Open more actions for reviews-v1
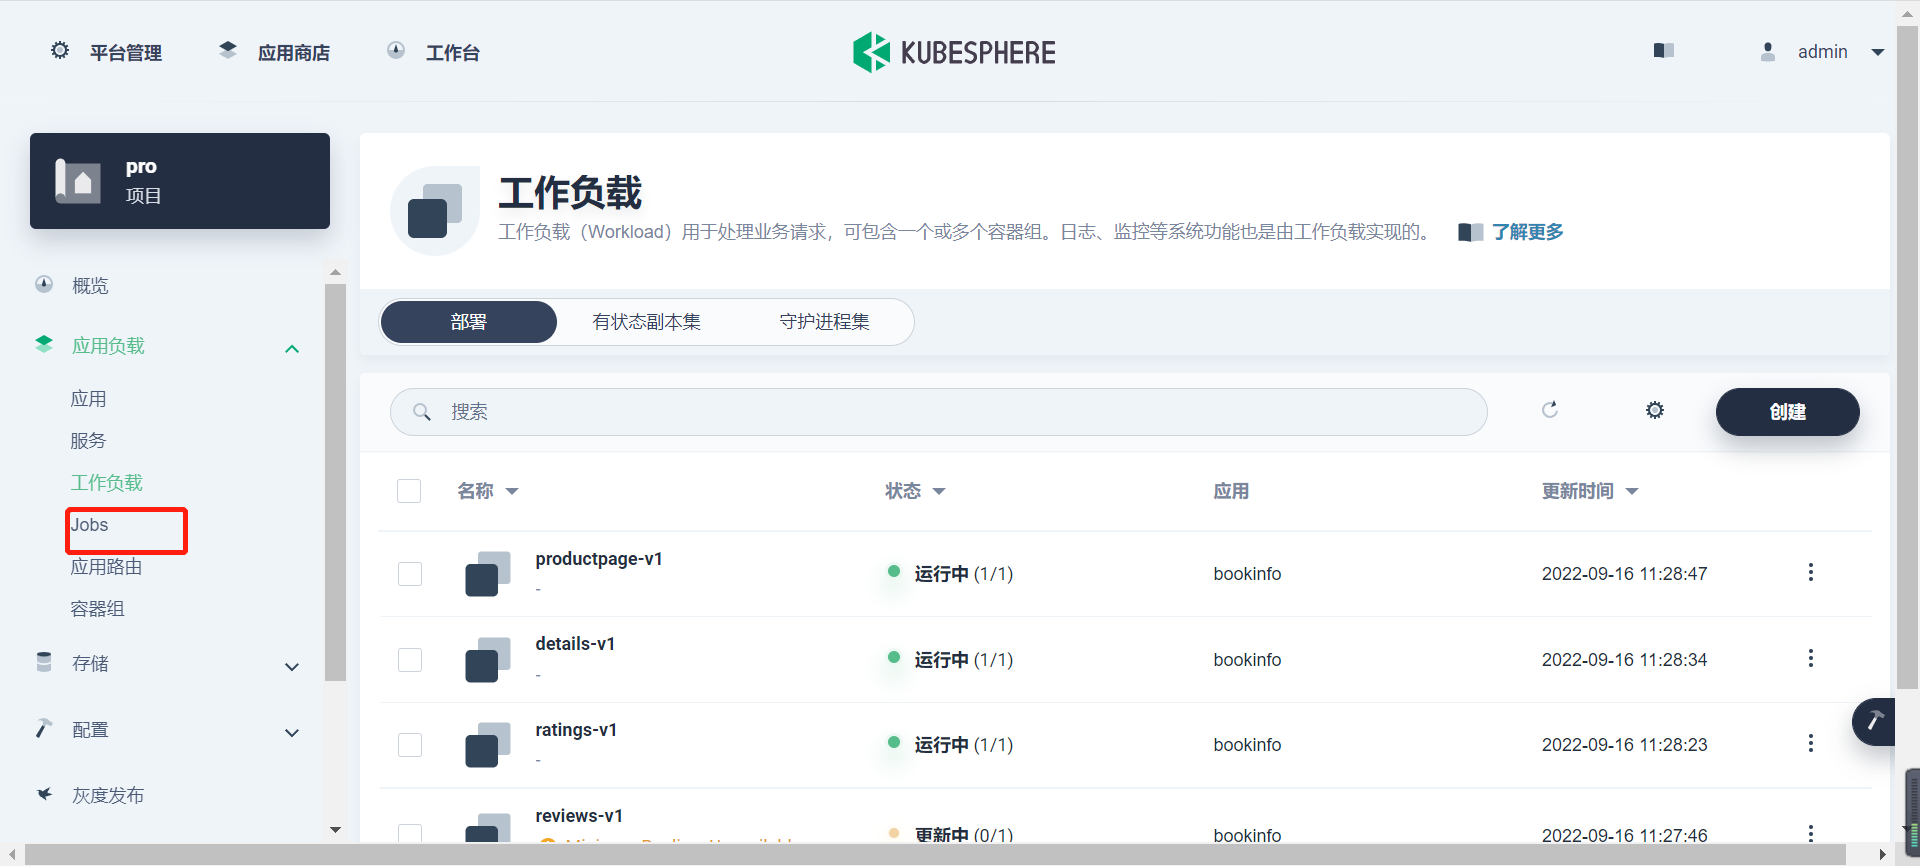The width and height of the screenshot is (1920, 866). [x=1810, y=833]
